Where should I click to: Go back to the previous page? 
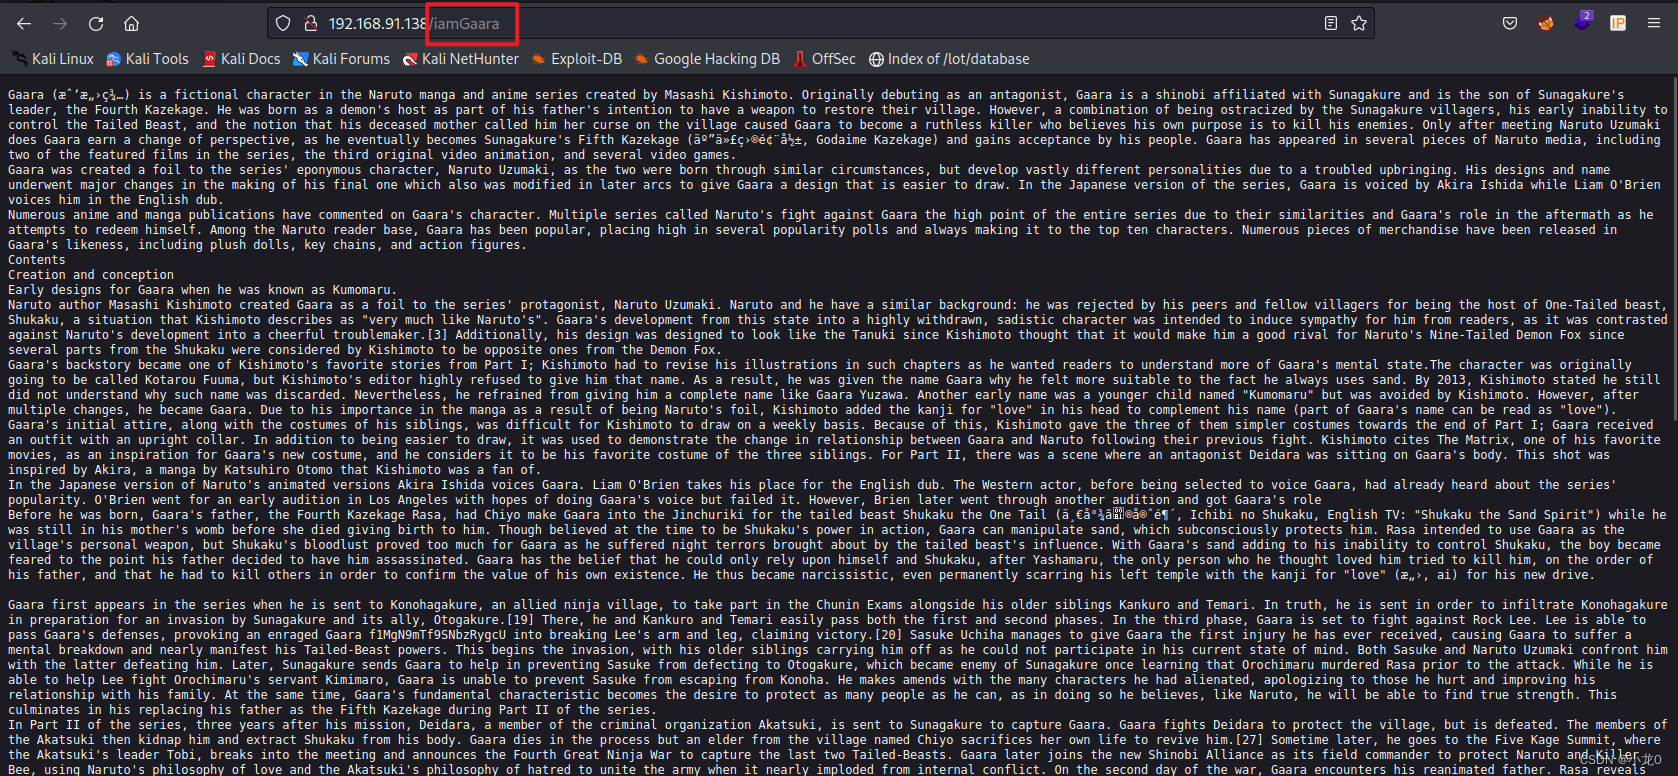tap(24, 23)
